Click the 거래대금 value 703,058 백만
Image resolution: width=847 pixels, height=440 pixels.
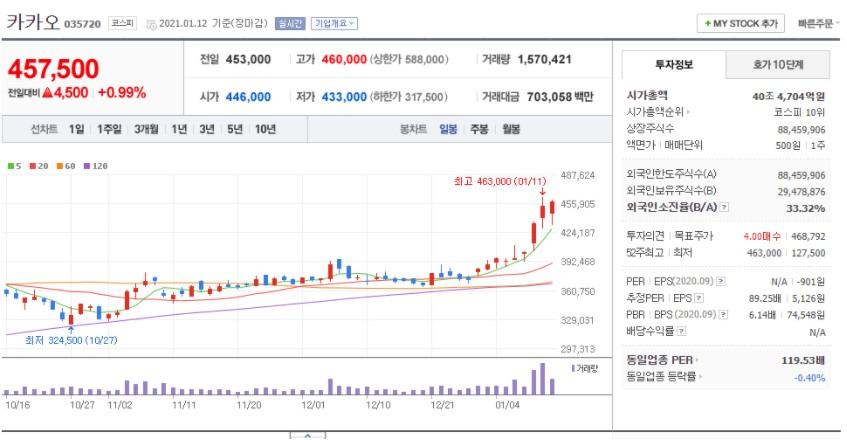coord(560,97)
